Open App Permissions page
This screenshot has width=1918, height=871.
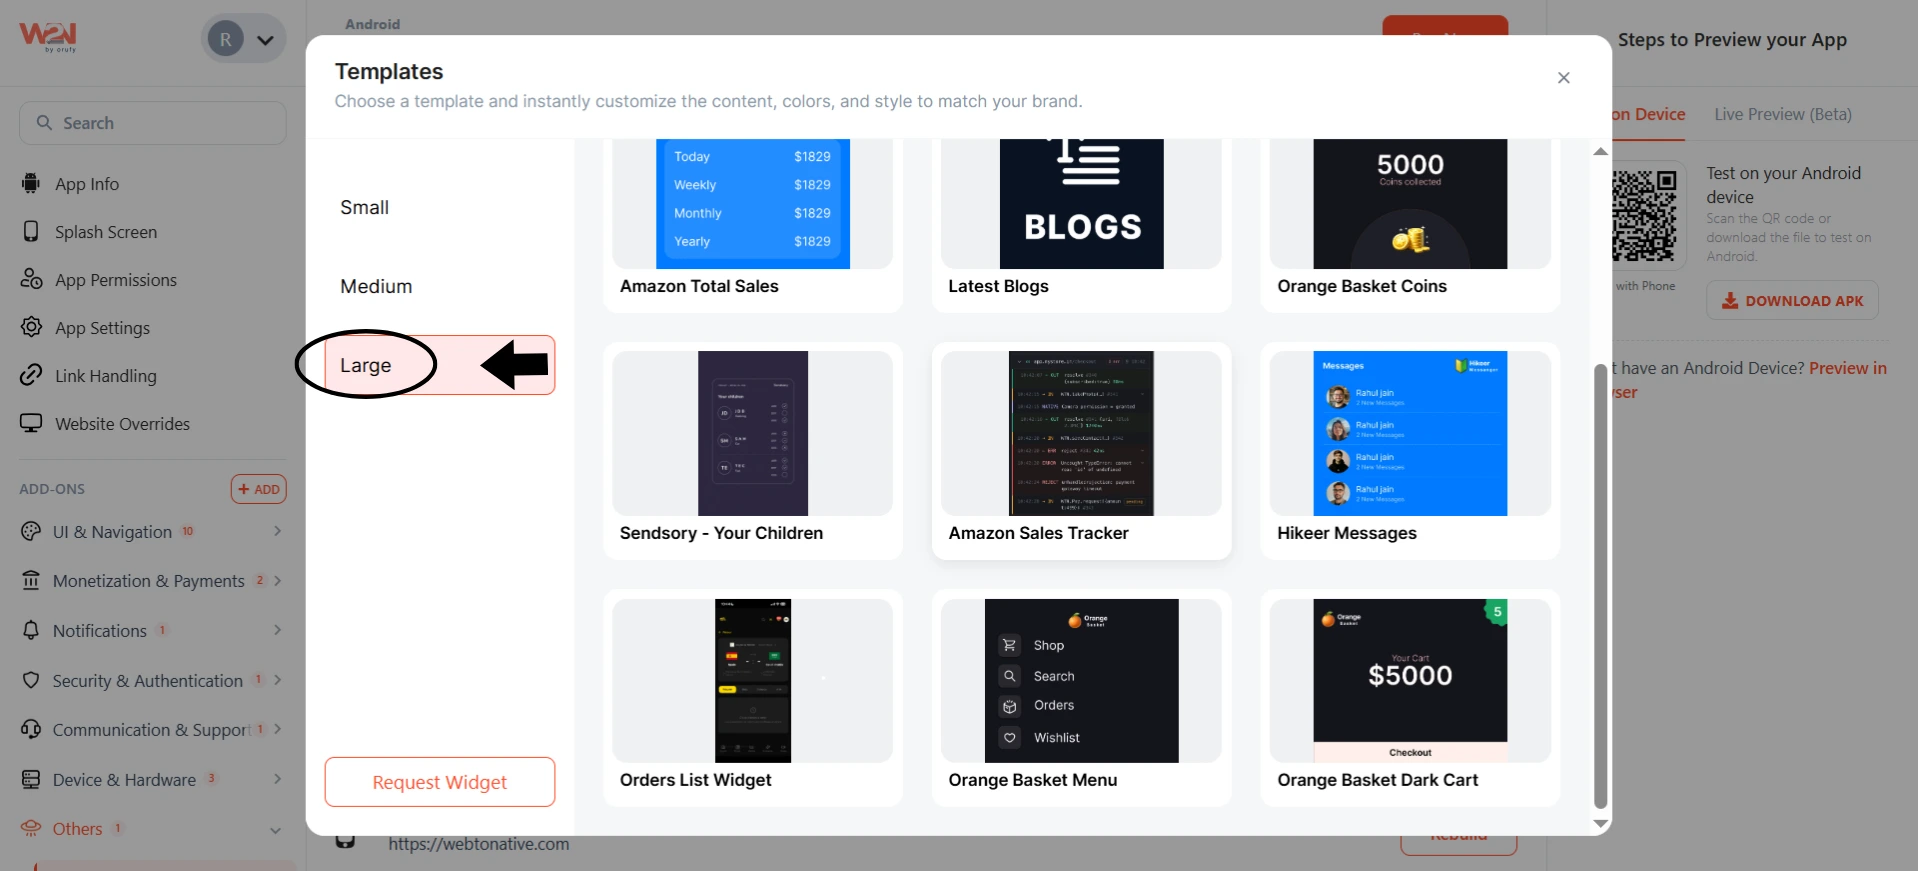coord(116,280)
